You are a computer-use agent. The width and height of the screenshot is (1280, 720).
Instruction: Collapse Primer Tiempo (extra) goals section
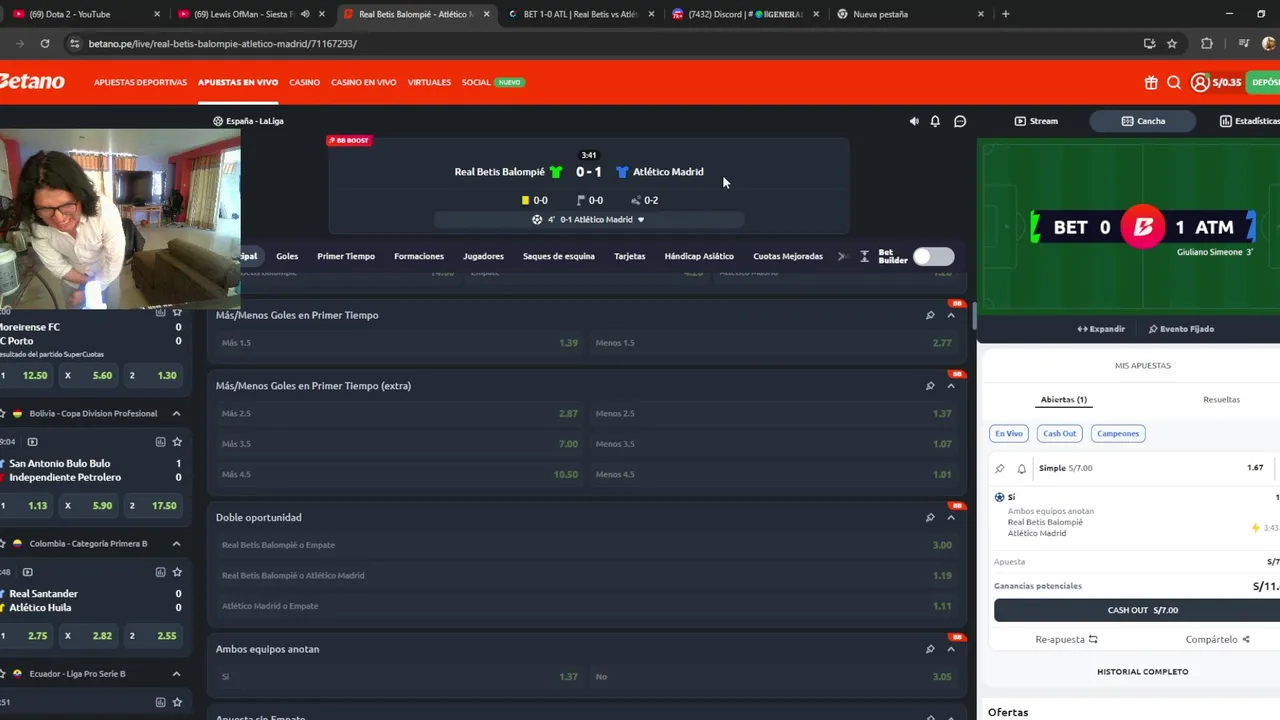(951, 386)
